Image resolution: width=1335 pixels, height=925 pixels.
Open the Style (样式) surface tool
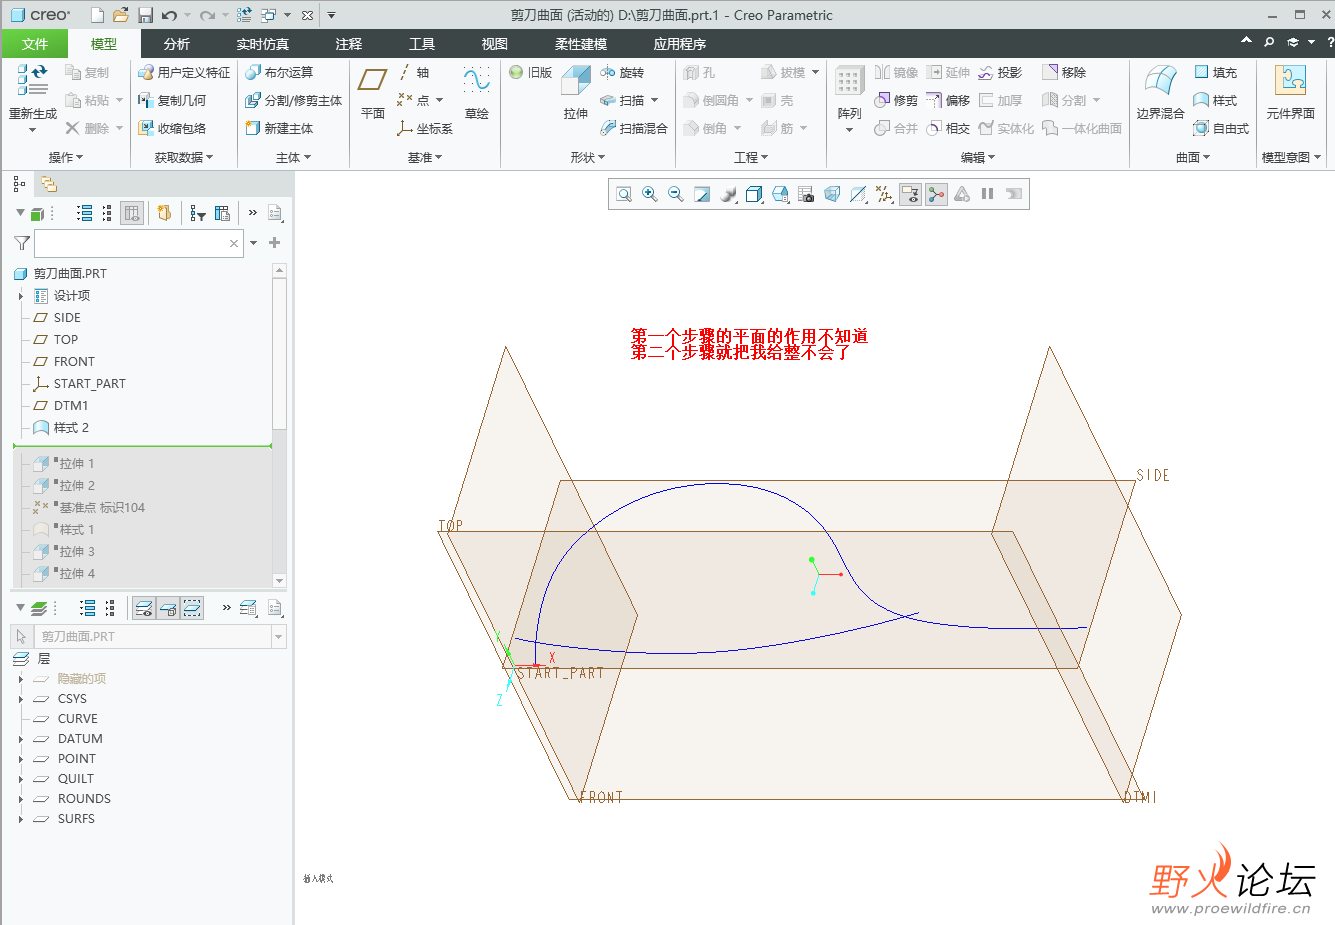click(x=1215, y=100)
